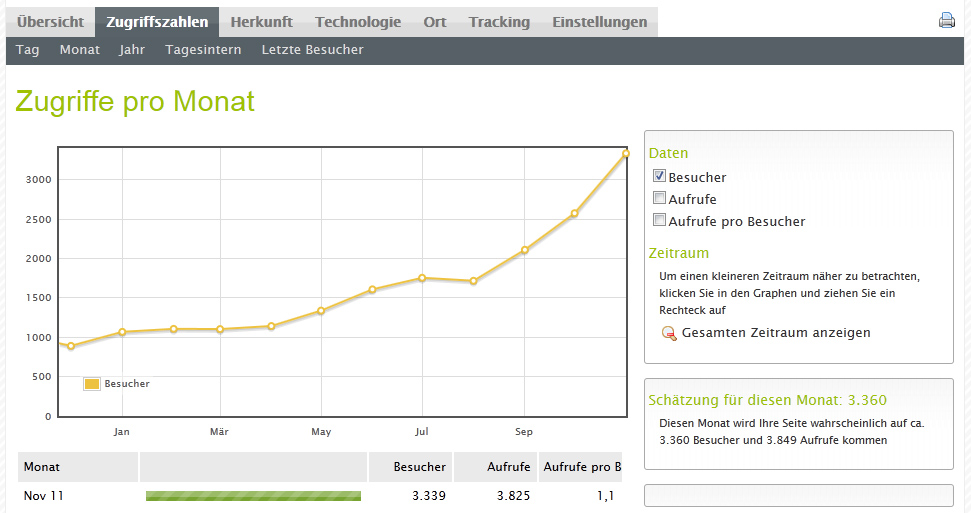Viewport: 971px width, 513px height.
Task: Click the Nov 11 row label
Action: coord(43,496)
